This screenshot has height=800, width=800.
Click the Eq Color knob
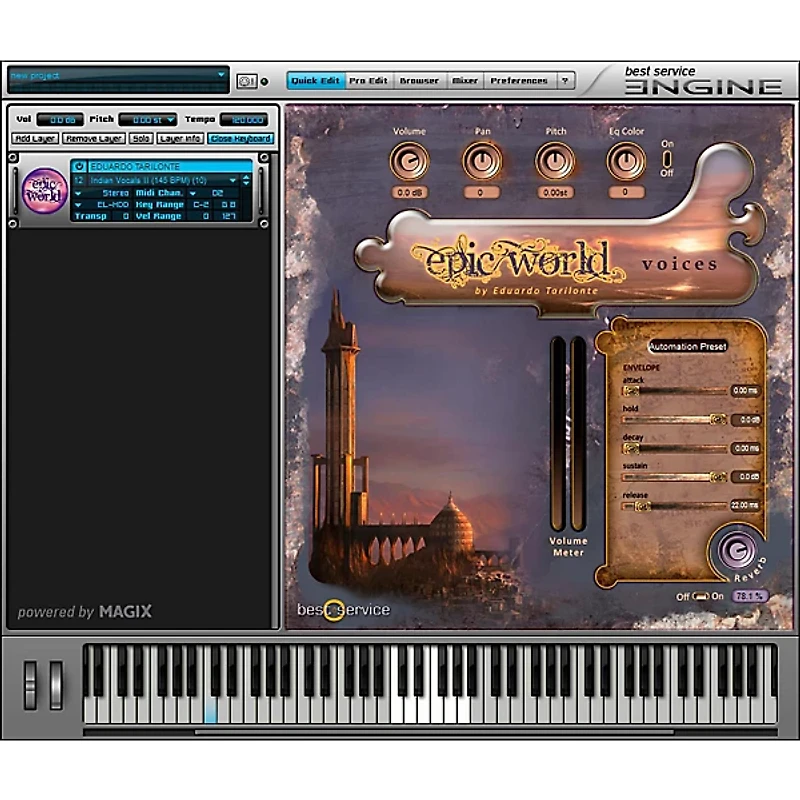(x=626, y=160)
